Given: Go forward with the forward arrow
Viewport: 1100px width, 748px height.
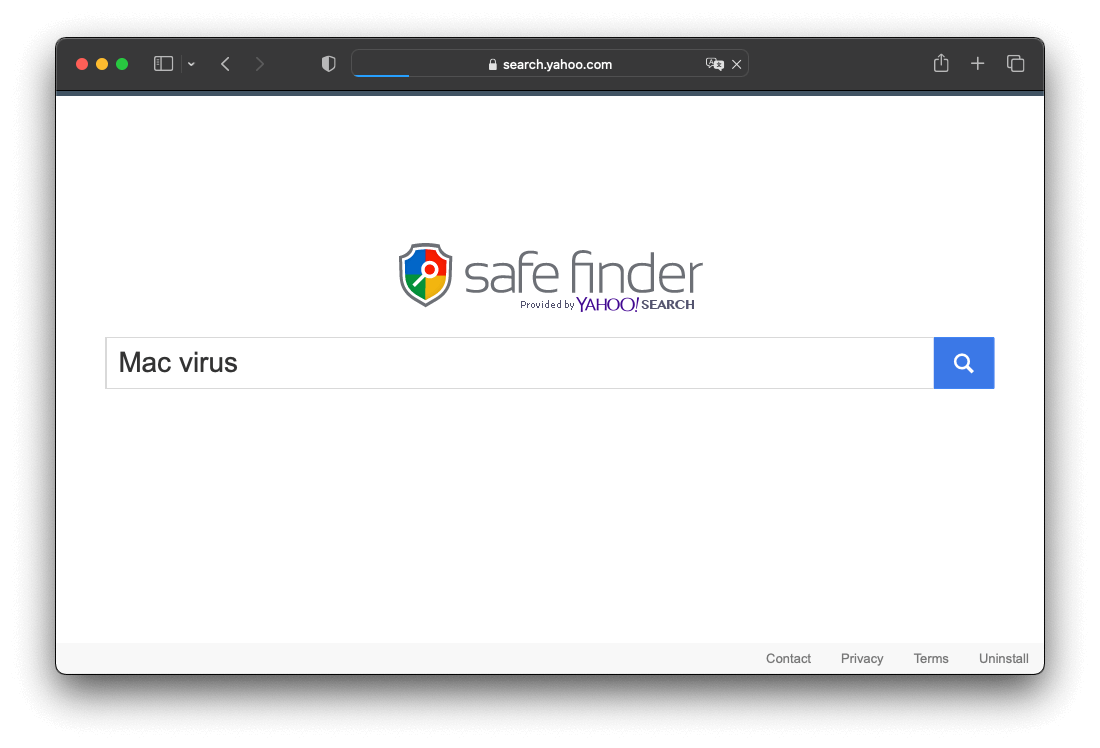Looking at the screenshot, I should (260, 64).
